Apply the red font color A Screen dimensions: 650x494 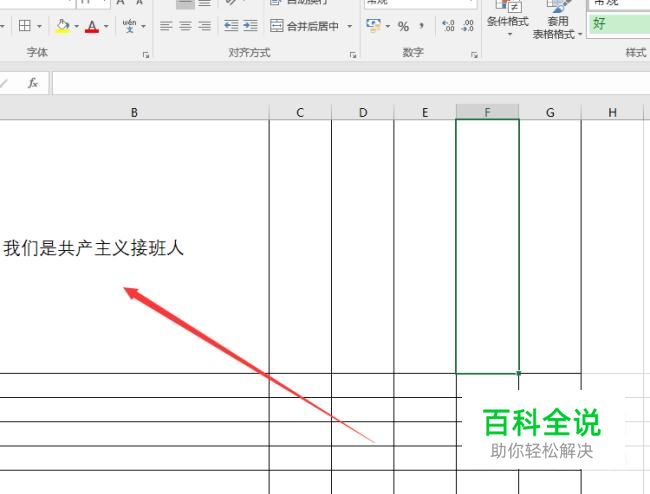[92, 26]
